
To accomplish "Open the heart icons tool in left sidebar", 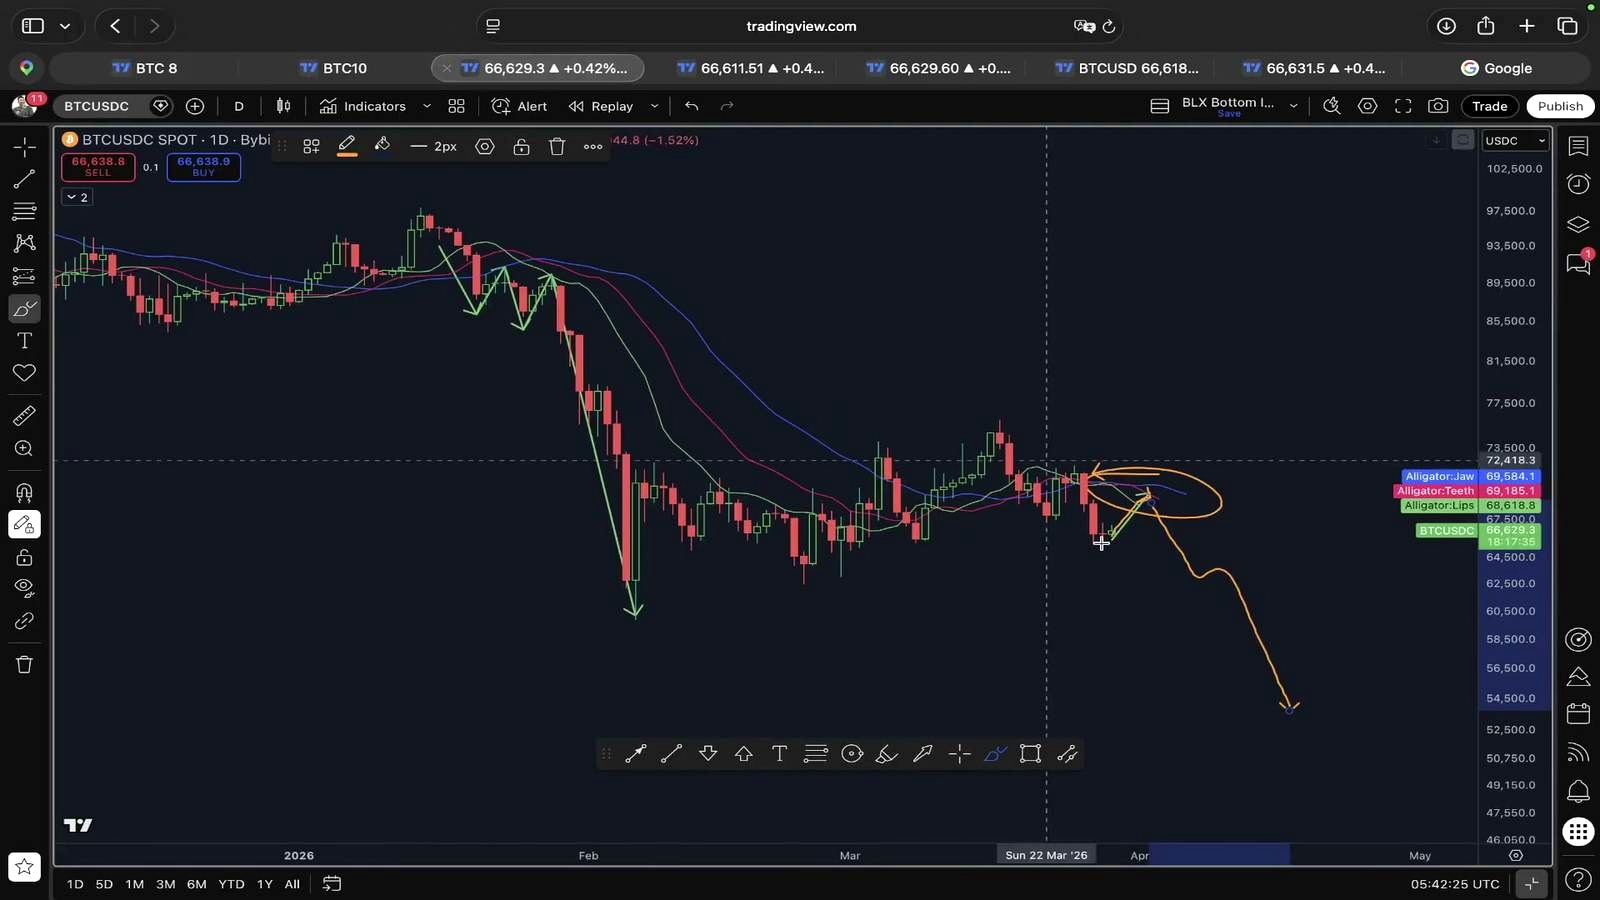I will 24,373.
